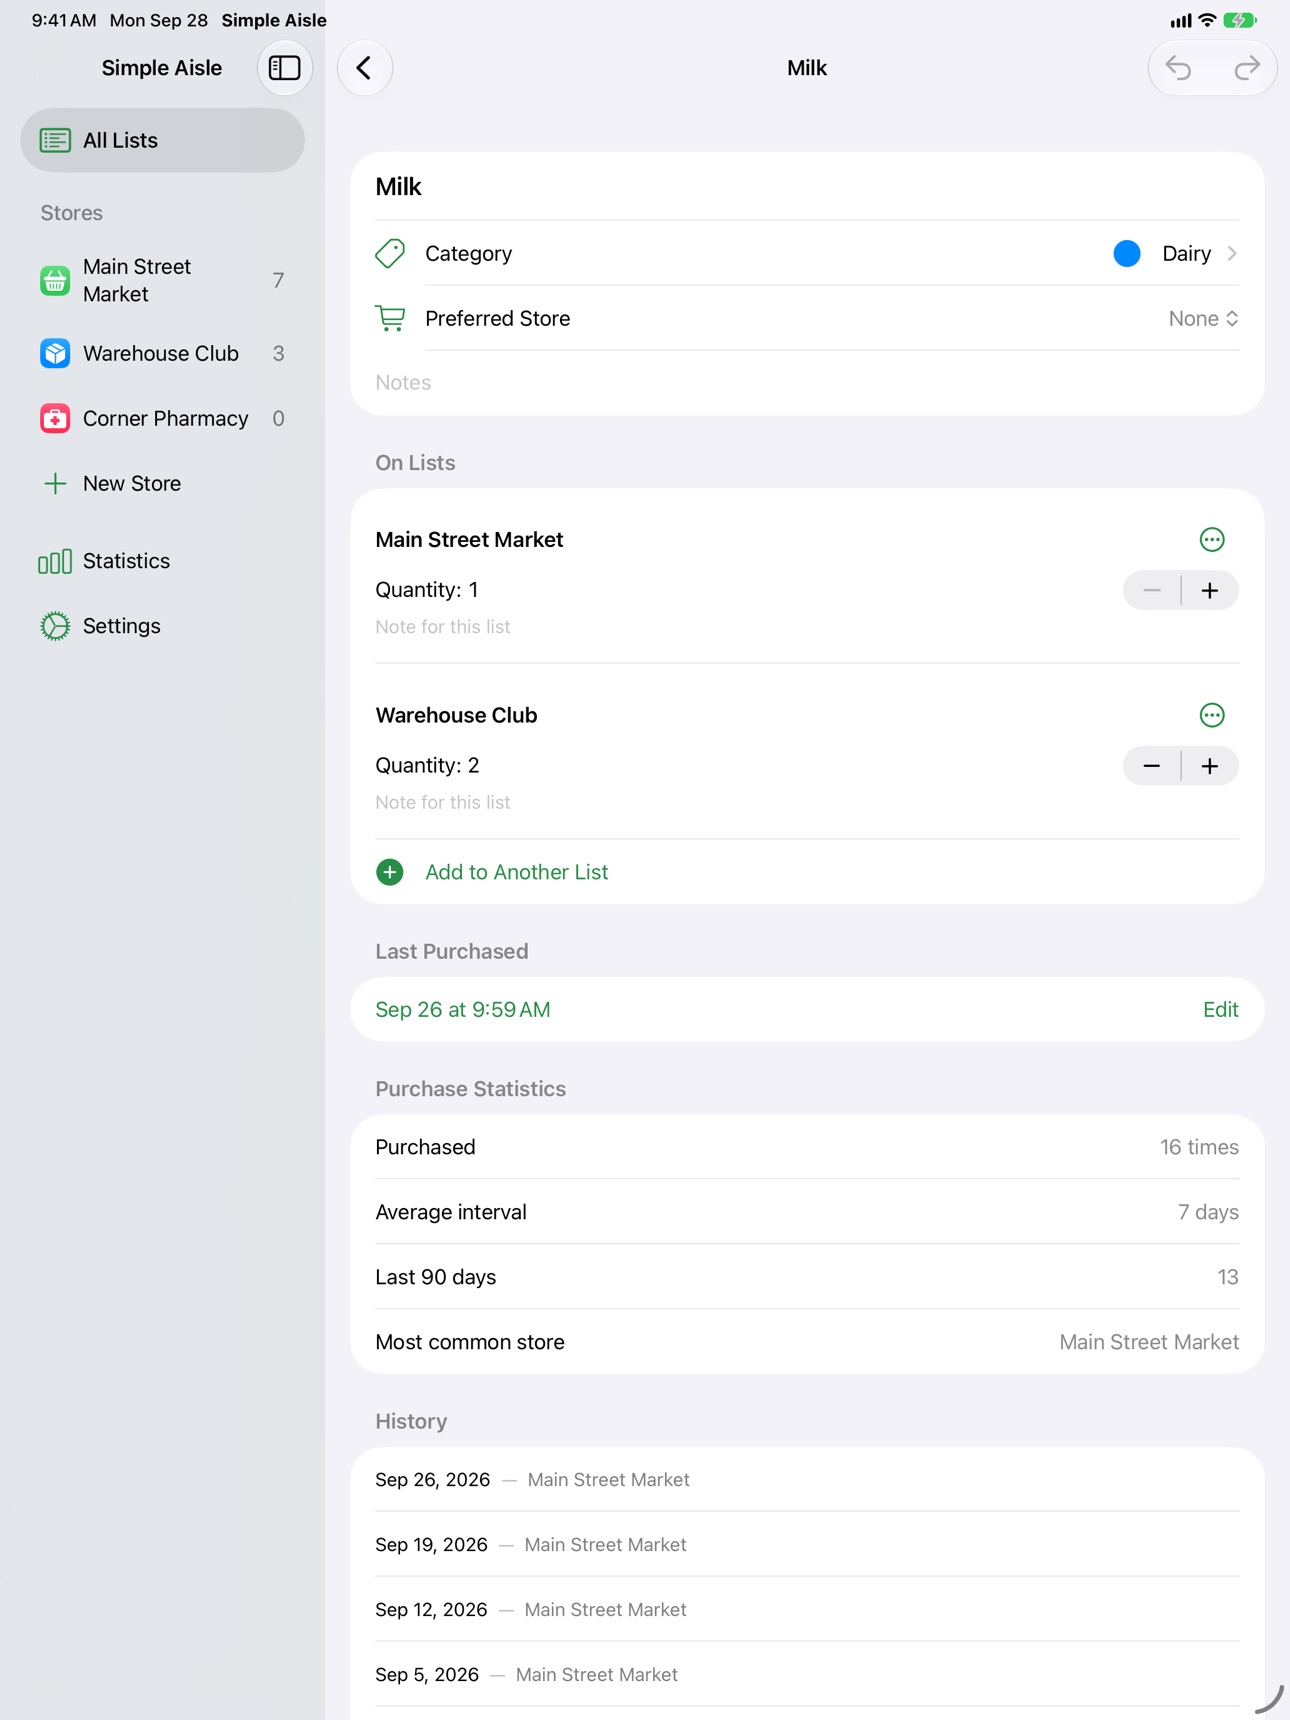Click the Sep 26 at 9:59 AM date

(x=463, y=1010)
